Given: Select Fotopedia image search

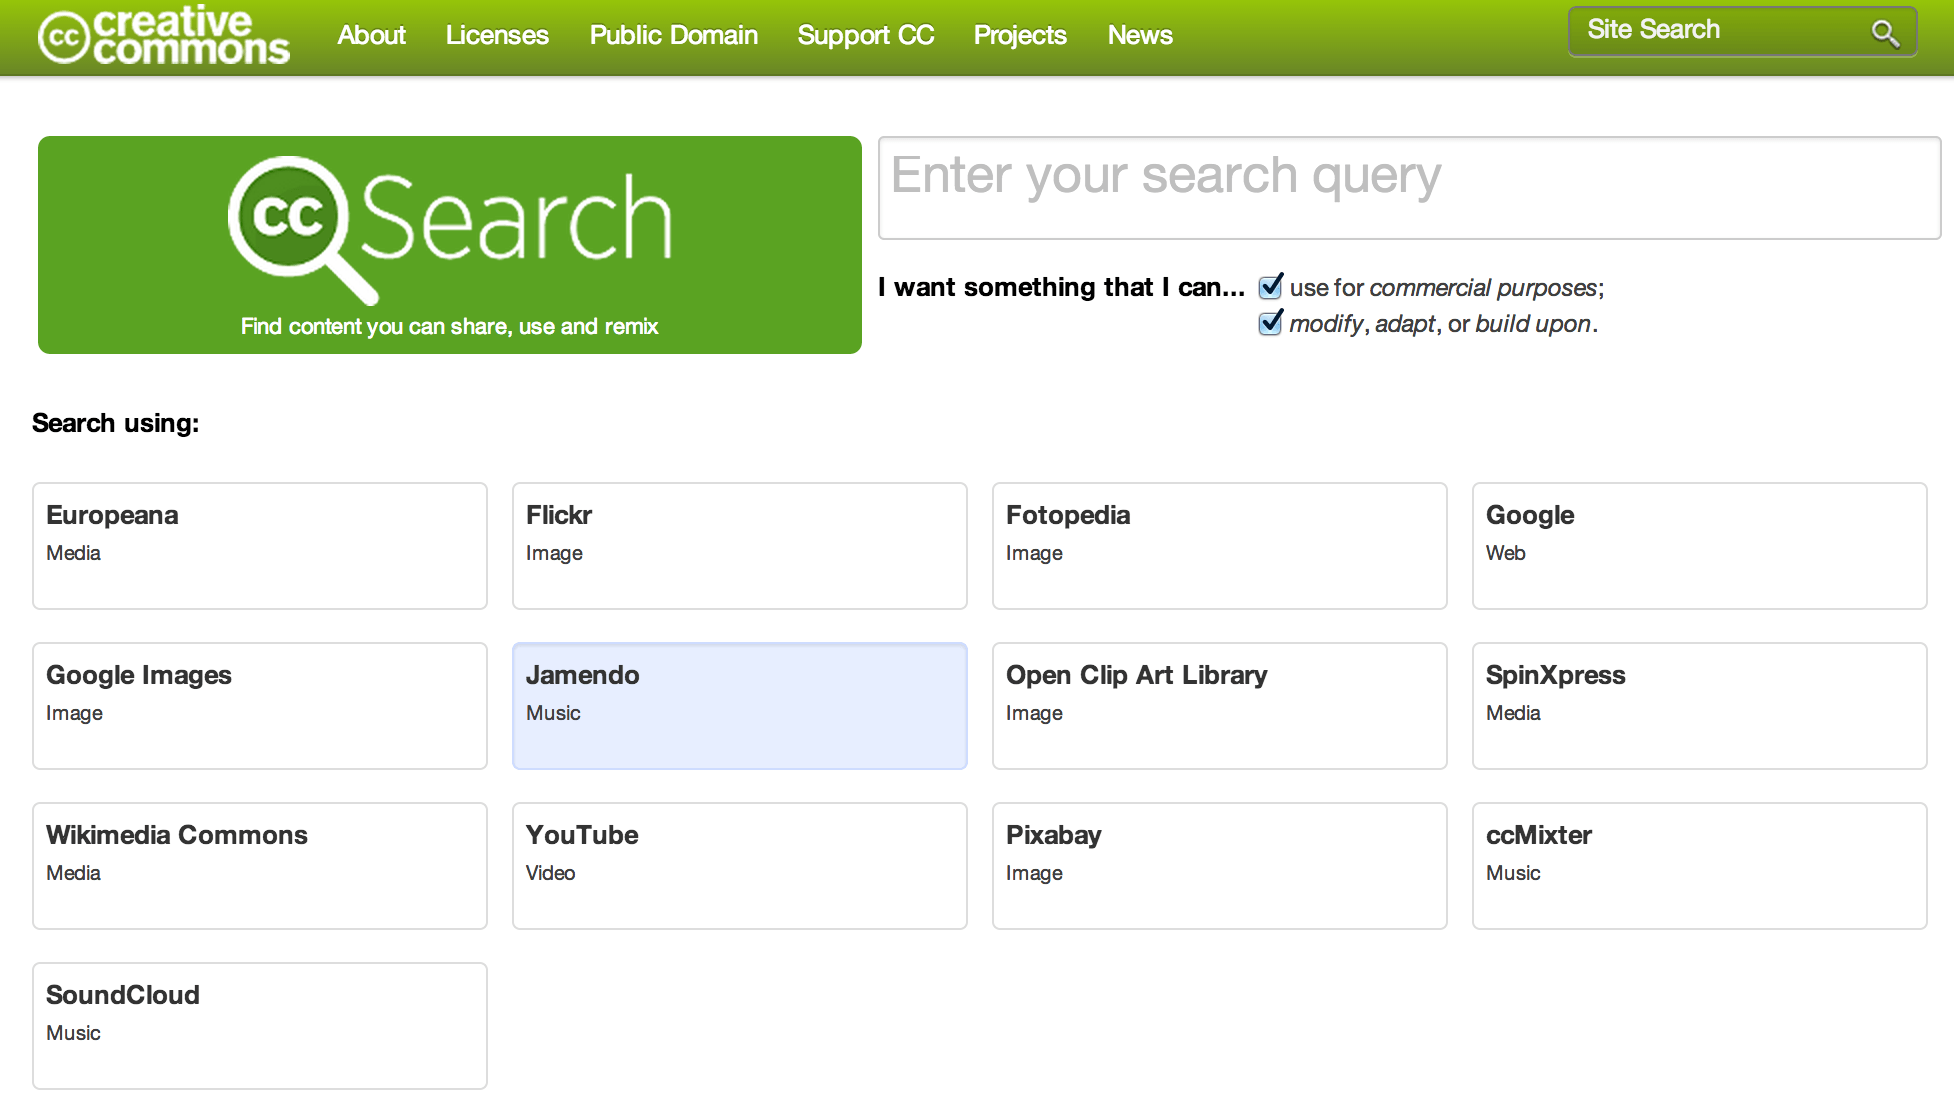Looking at the screenshot, I should (1220, 546).
